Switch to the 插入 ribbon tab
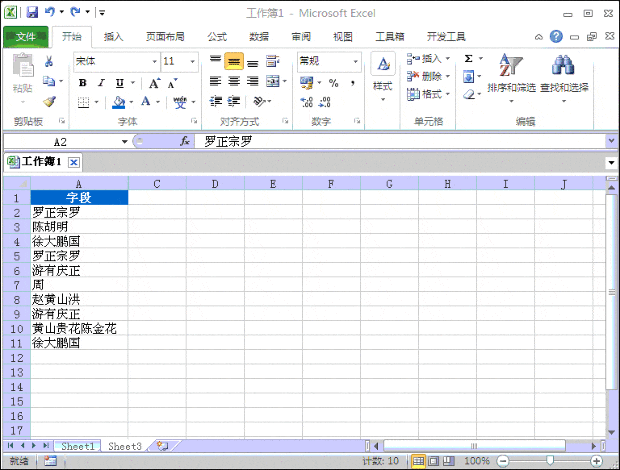Screen dimensions: 620x470 point(113,37)
